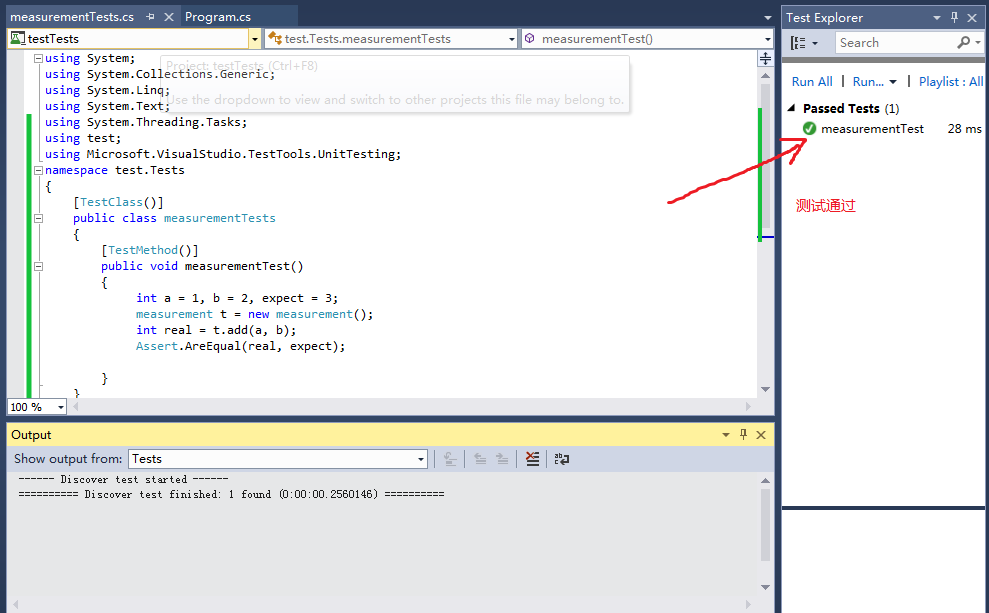
Task: Click the Discover test started output line
Action: click(x=124, y=480)
